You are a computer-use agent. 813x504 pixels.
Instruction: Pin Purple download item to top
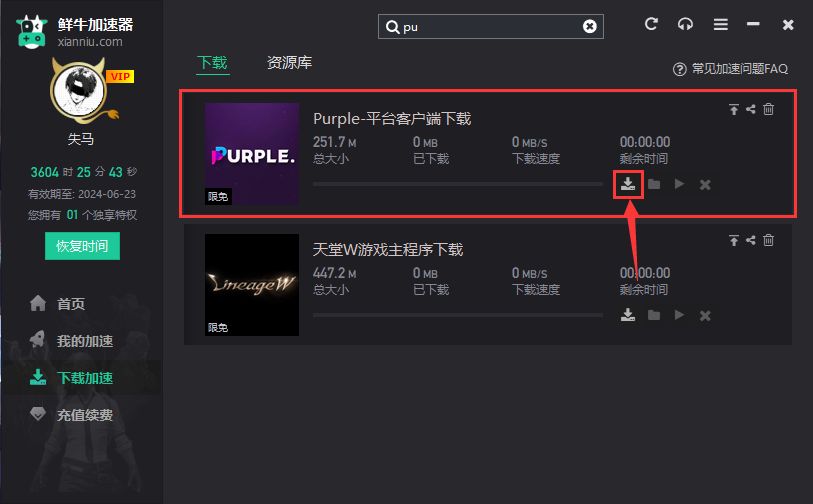click(x=734, y=109)
